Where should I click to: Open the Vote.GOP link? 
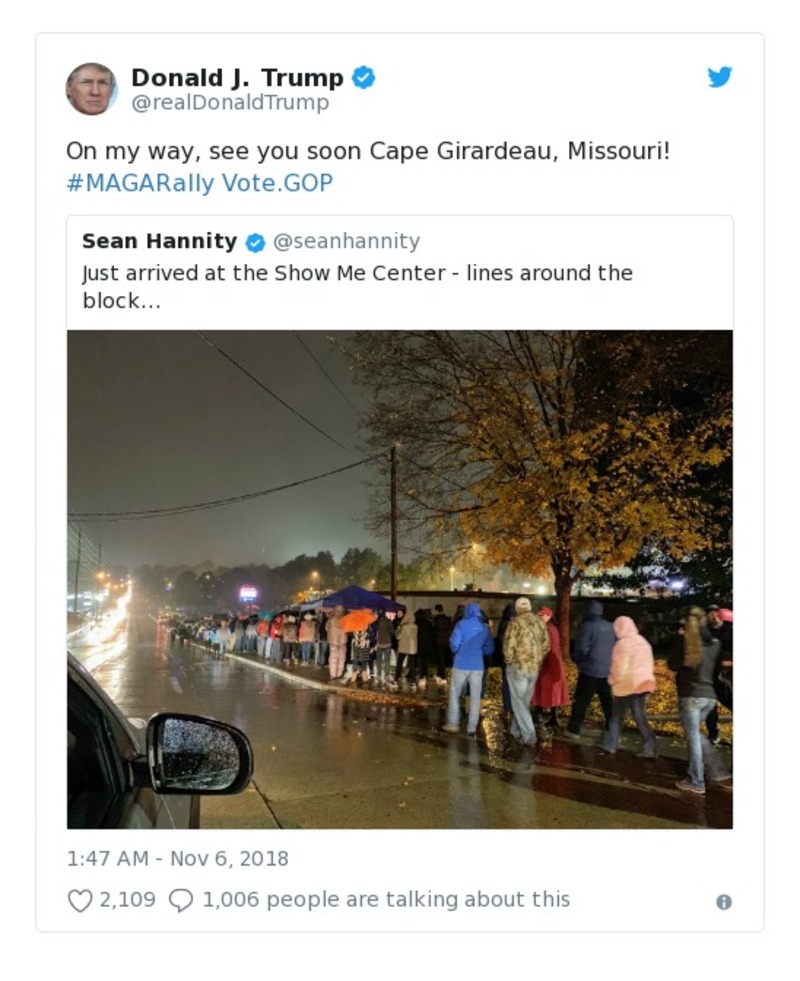pyautogui.click(x=277, y=183)
